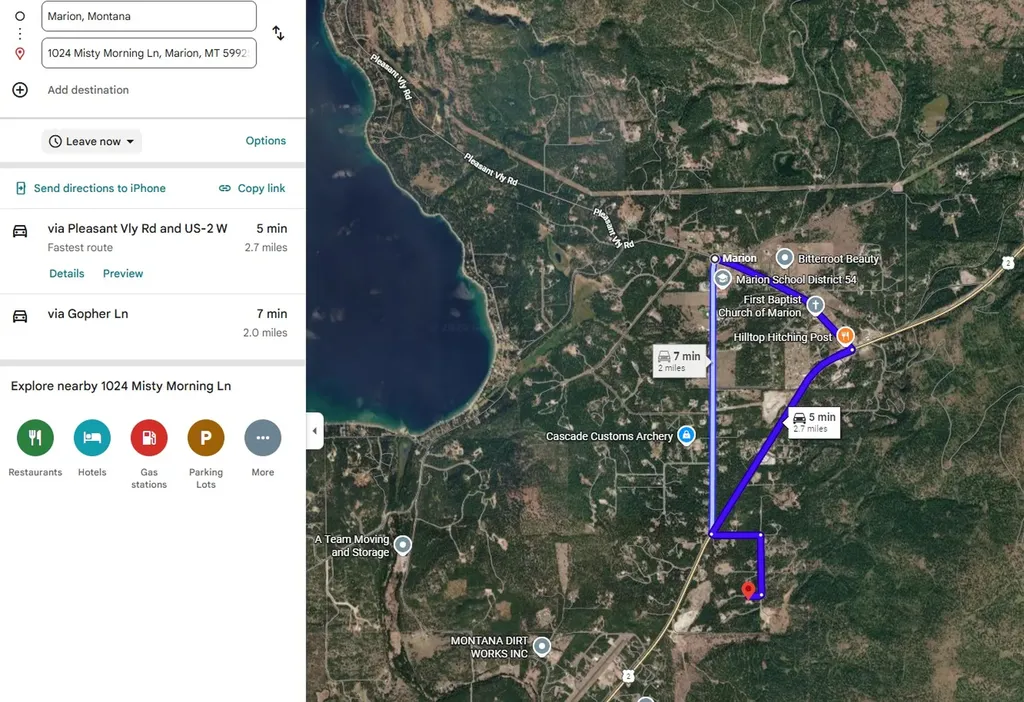The width and height of the screenshot is (1024, 702).
Task: Click the Copy link chain icon
Action: (225, 188)
